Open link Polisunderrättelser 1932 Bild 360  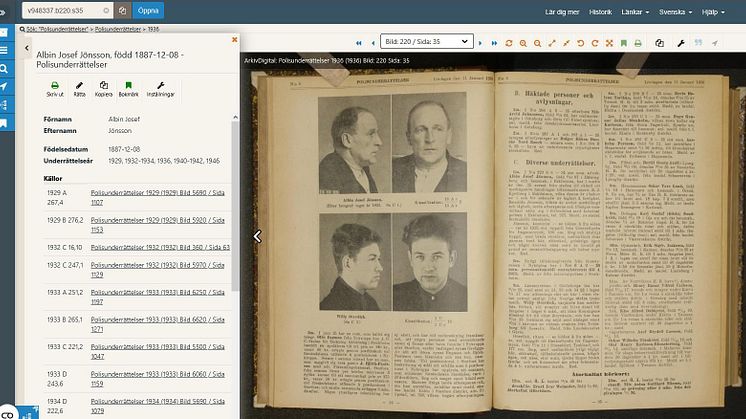click(x=160, y=246)
